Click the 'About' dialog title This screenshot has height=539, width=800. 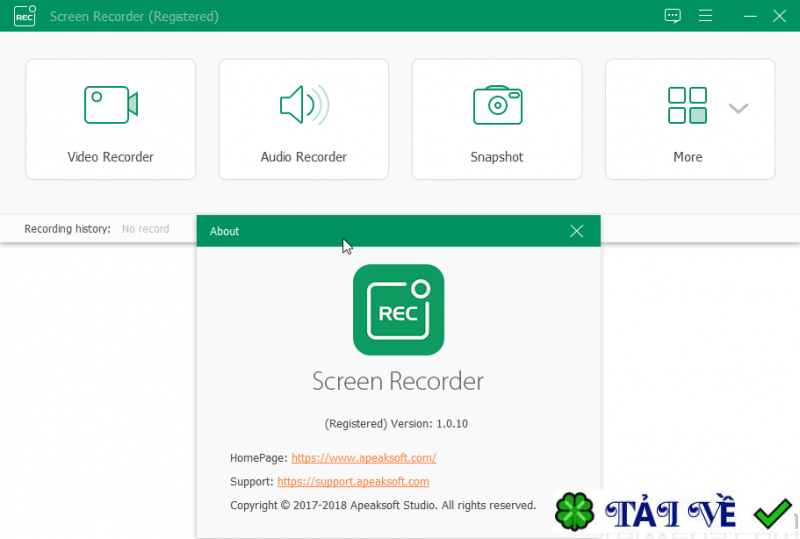point(224,231)
